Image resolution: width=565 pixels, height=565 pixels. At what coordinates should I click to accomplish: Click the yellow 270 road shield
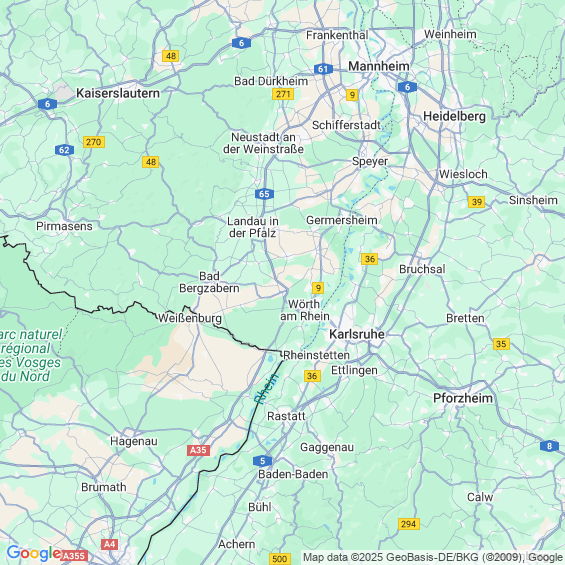coord(94,142)
